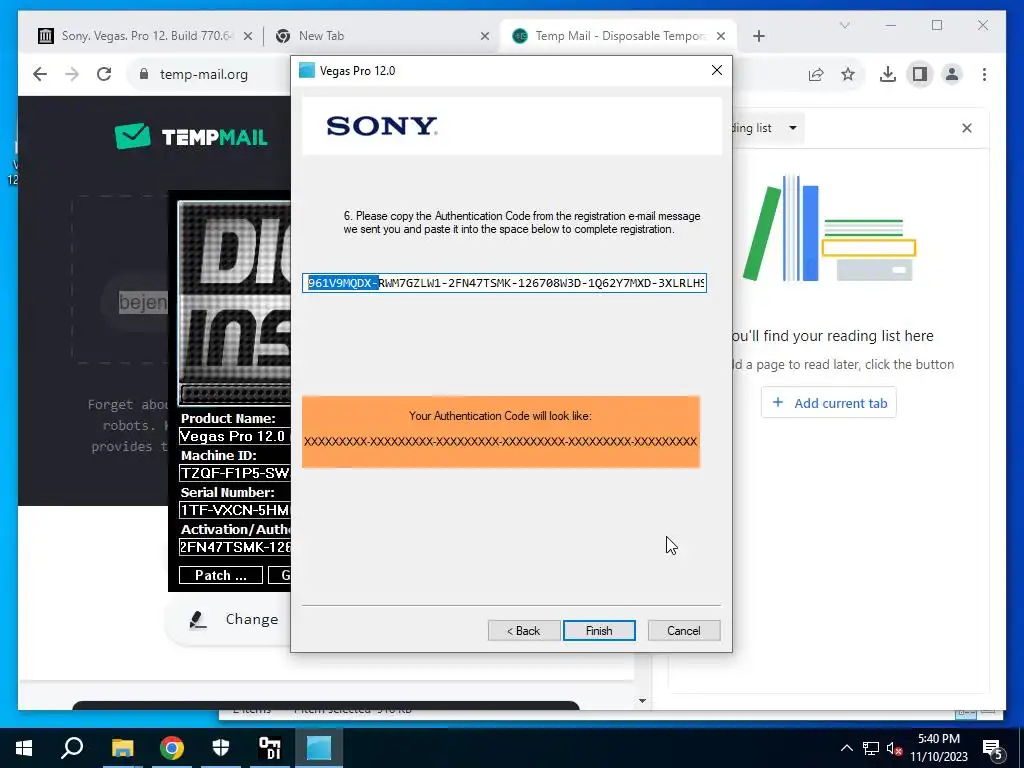View site info via the lock icon
Viewport: 1024px width, 768px height.
144,74
